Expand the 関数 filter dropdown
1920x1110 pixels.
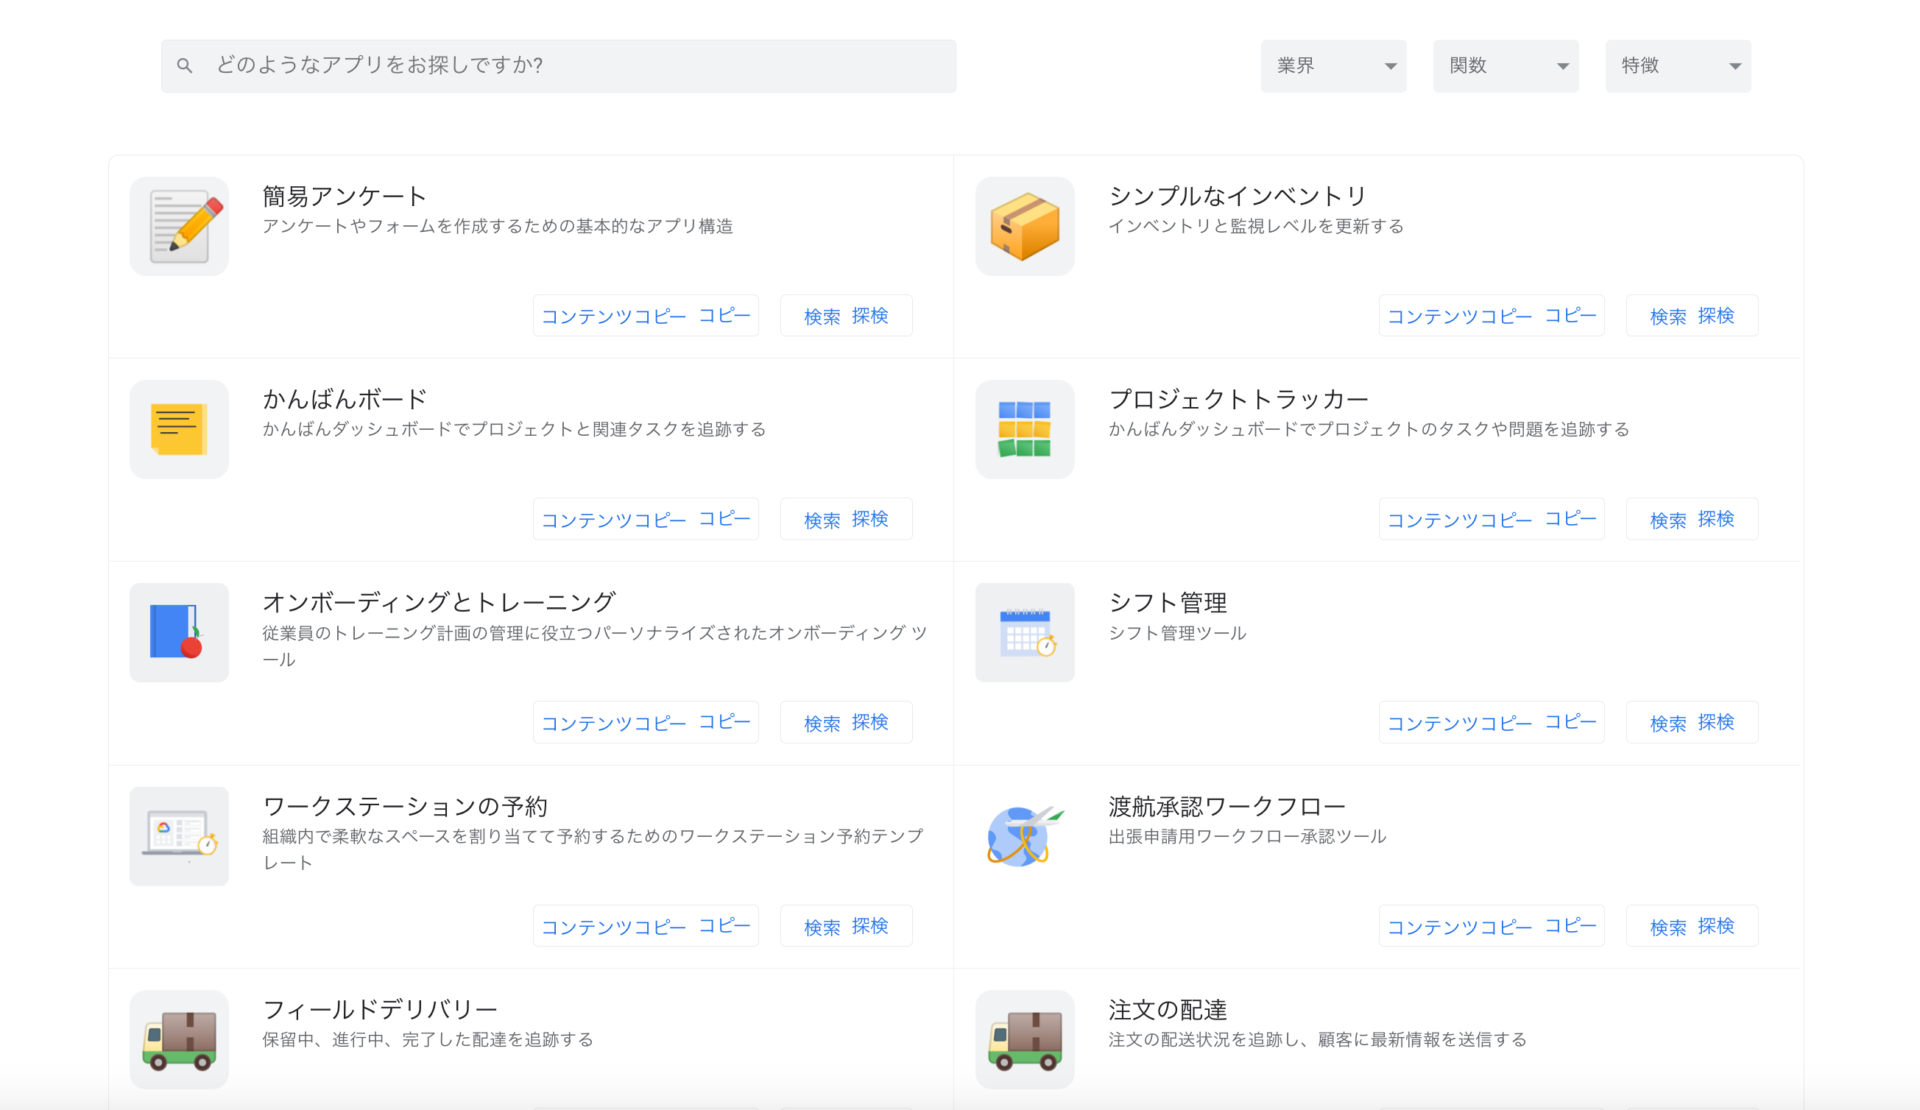[1506, 65]
